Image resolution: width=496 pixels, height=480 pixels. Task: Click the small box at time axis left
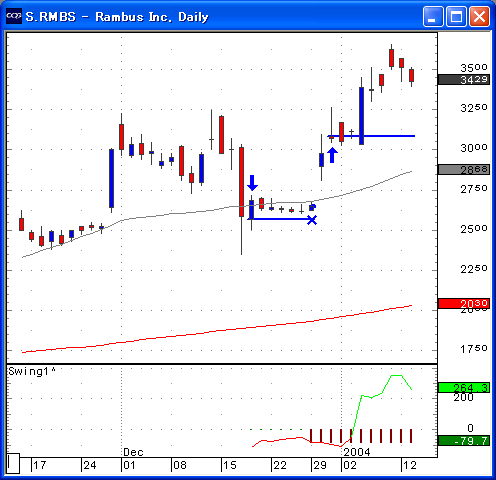pos(13,463)
